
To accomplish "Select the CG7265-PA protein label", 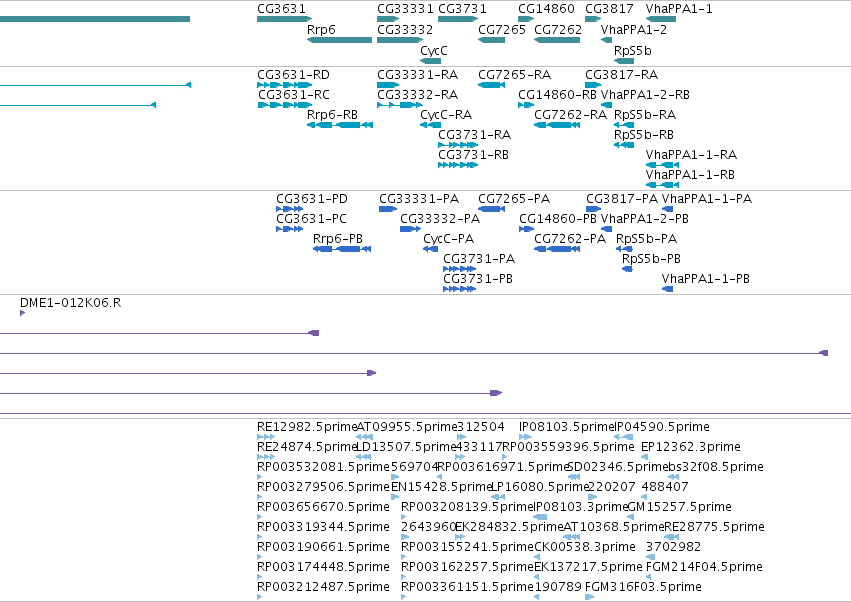I will click(x=514, y=199).
